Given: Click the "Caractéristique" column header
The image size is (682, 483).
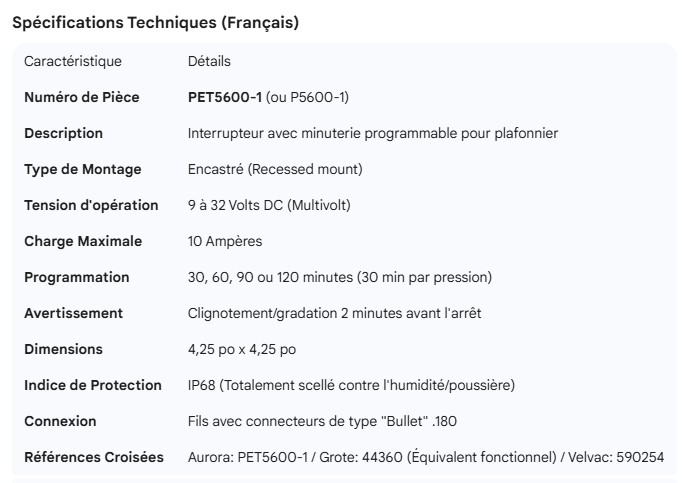Looking at the screenshot, I should click(73, 61).
